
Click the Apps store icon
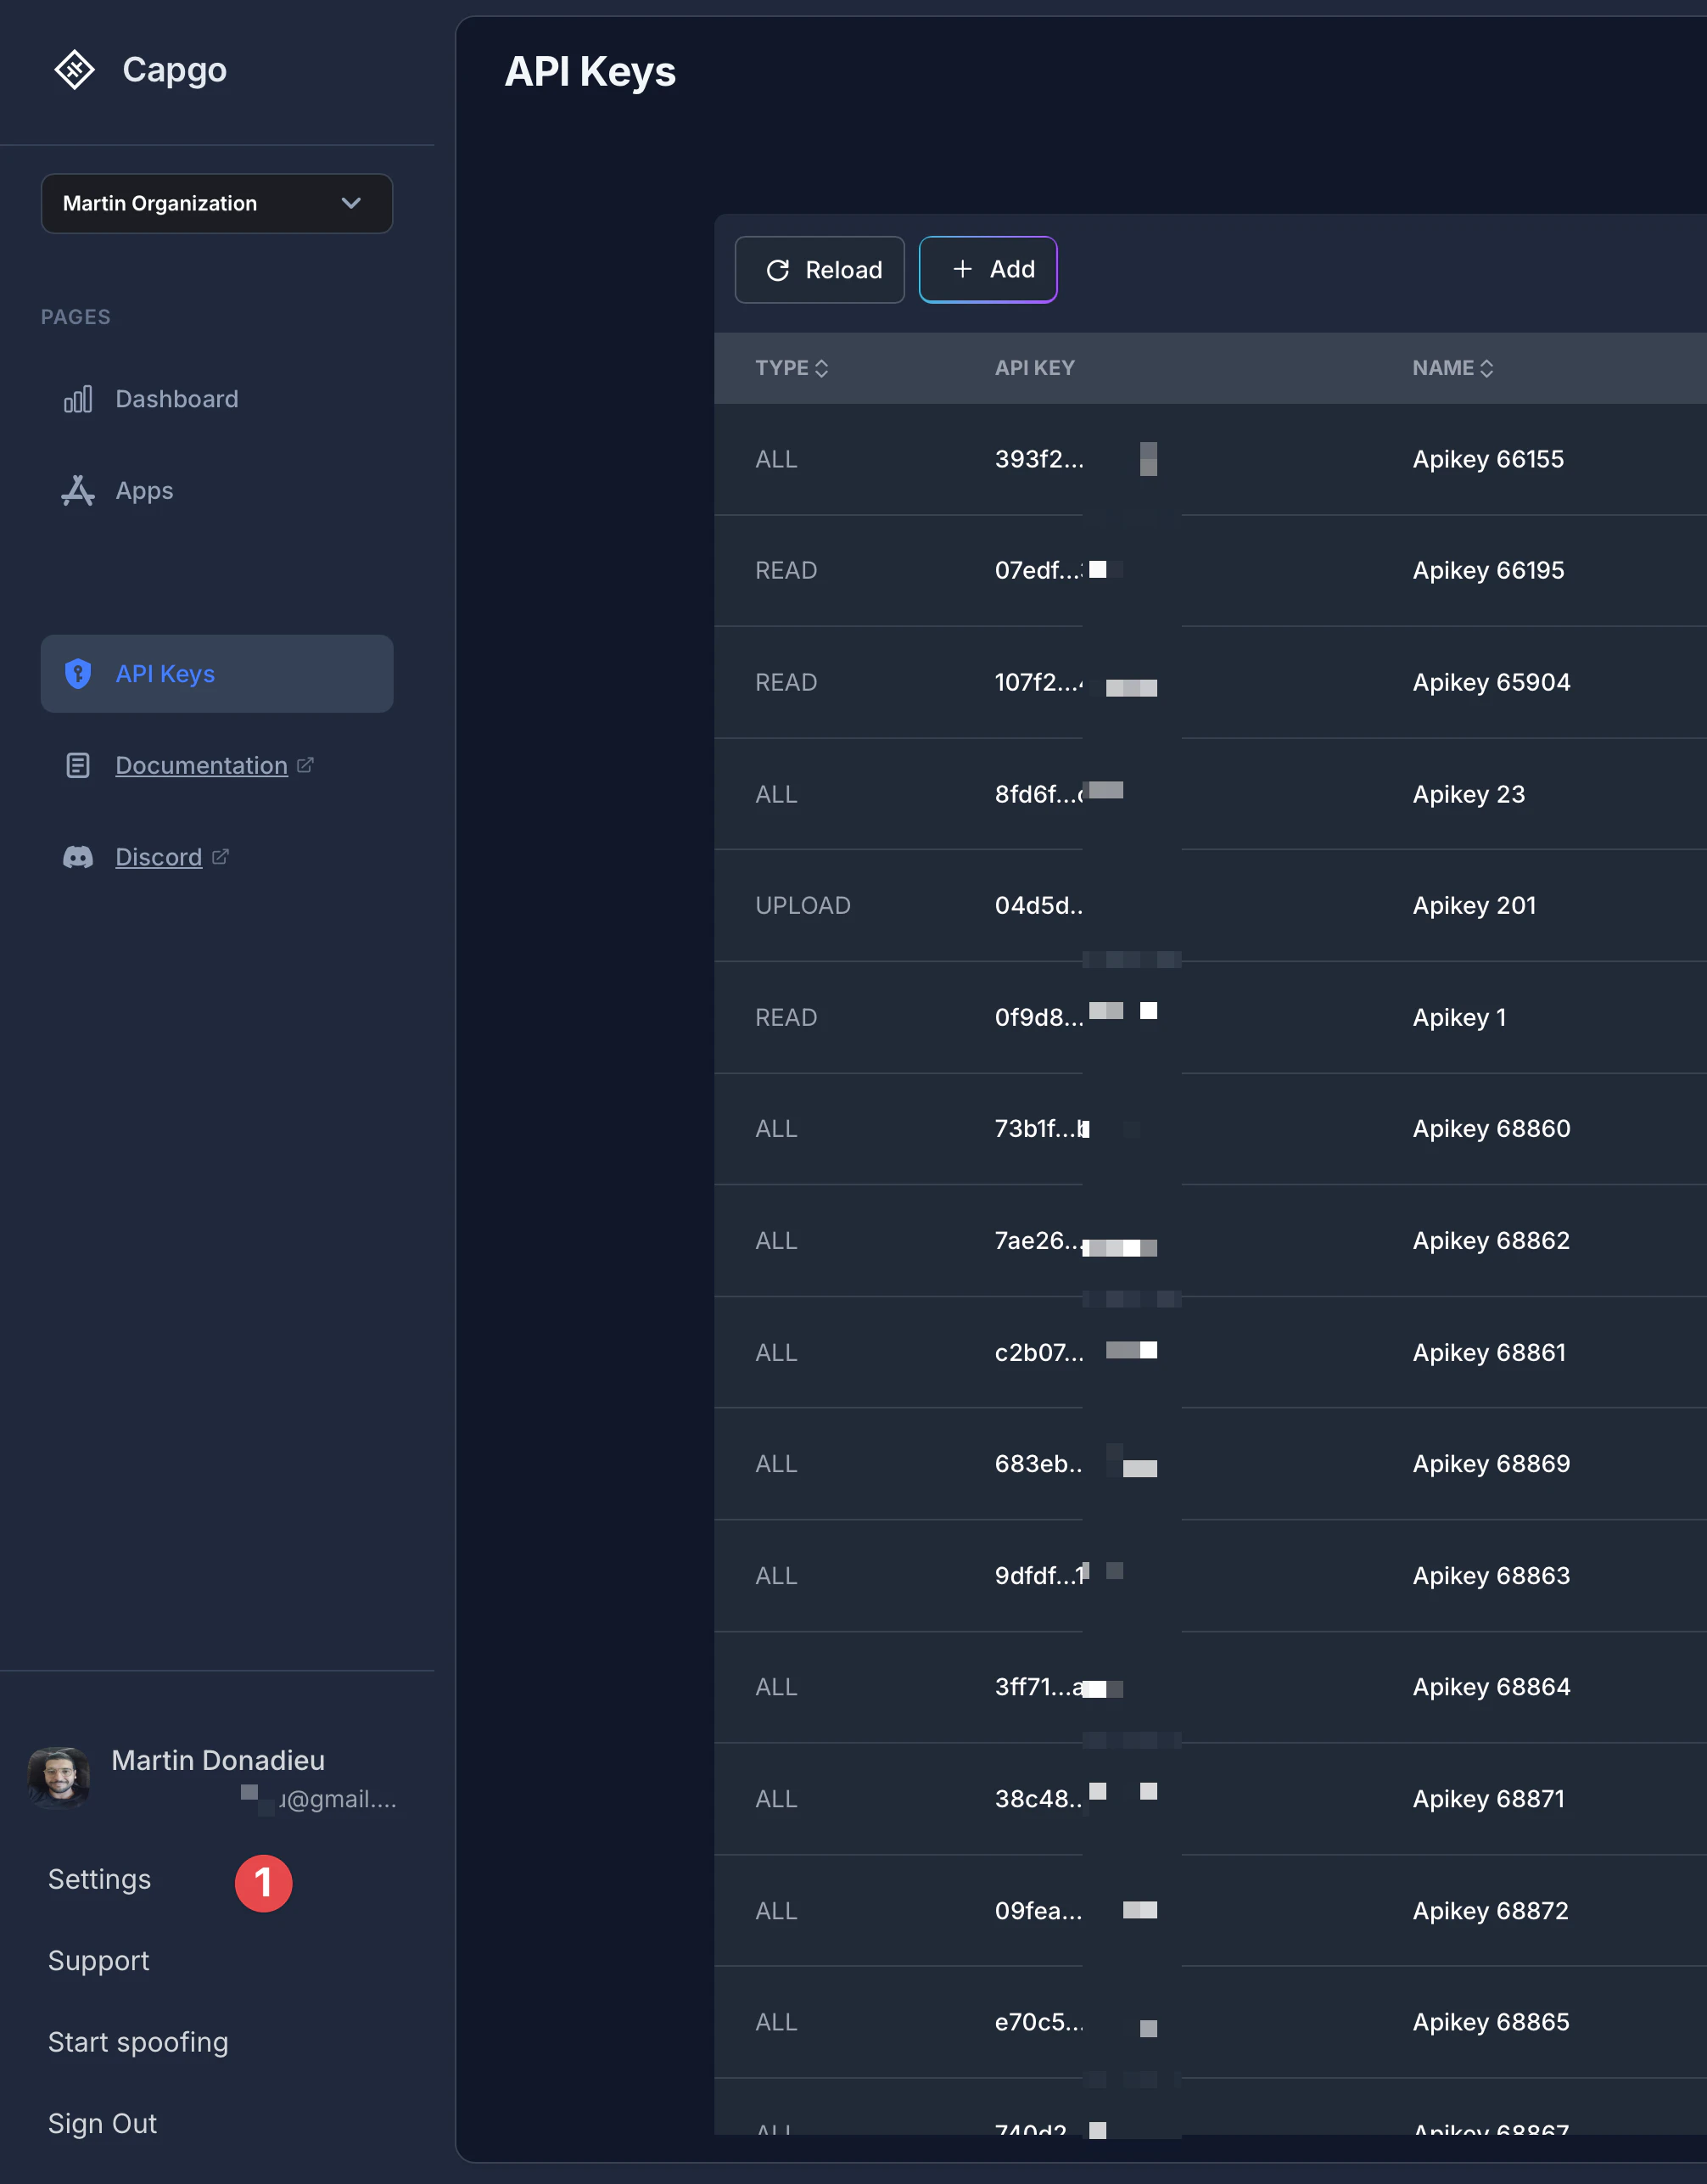(x=78, y=491)
